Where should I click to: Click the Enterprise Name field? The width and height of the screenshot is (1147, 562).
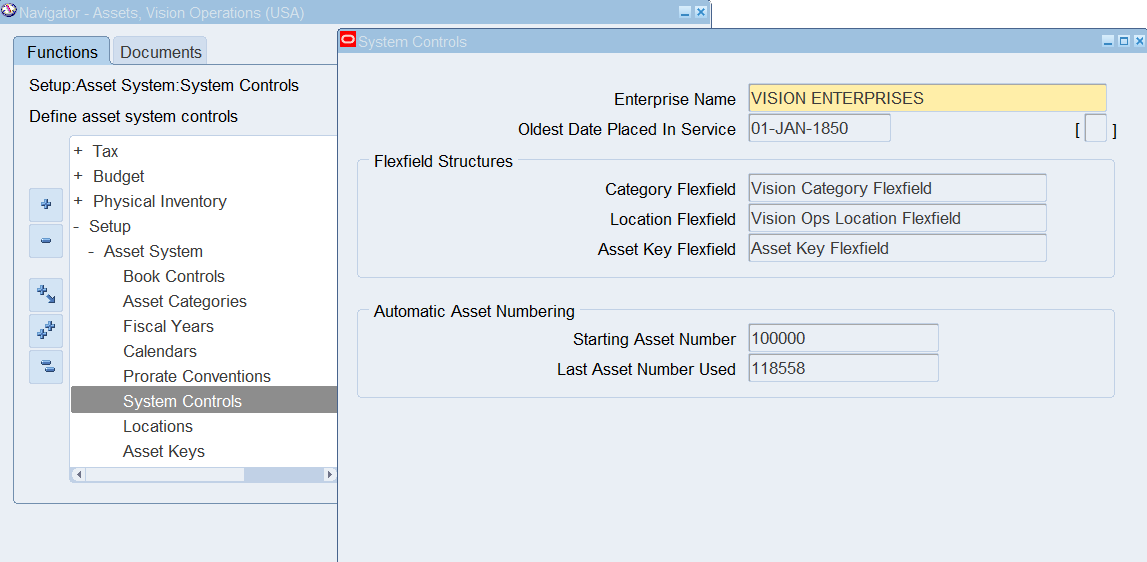click(928, 98)
